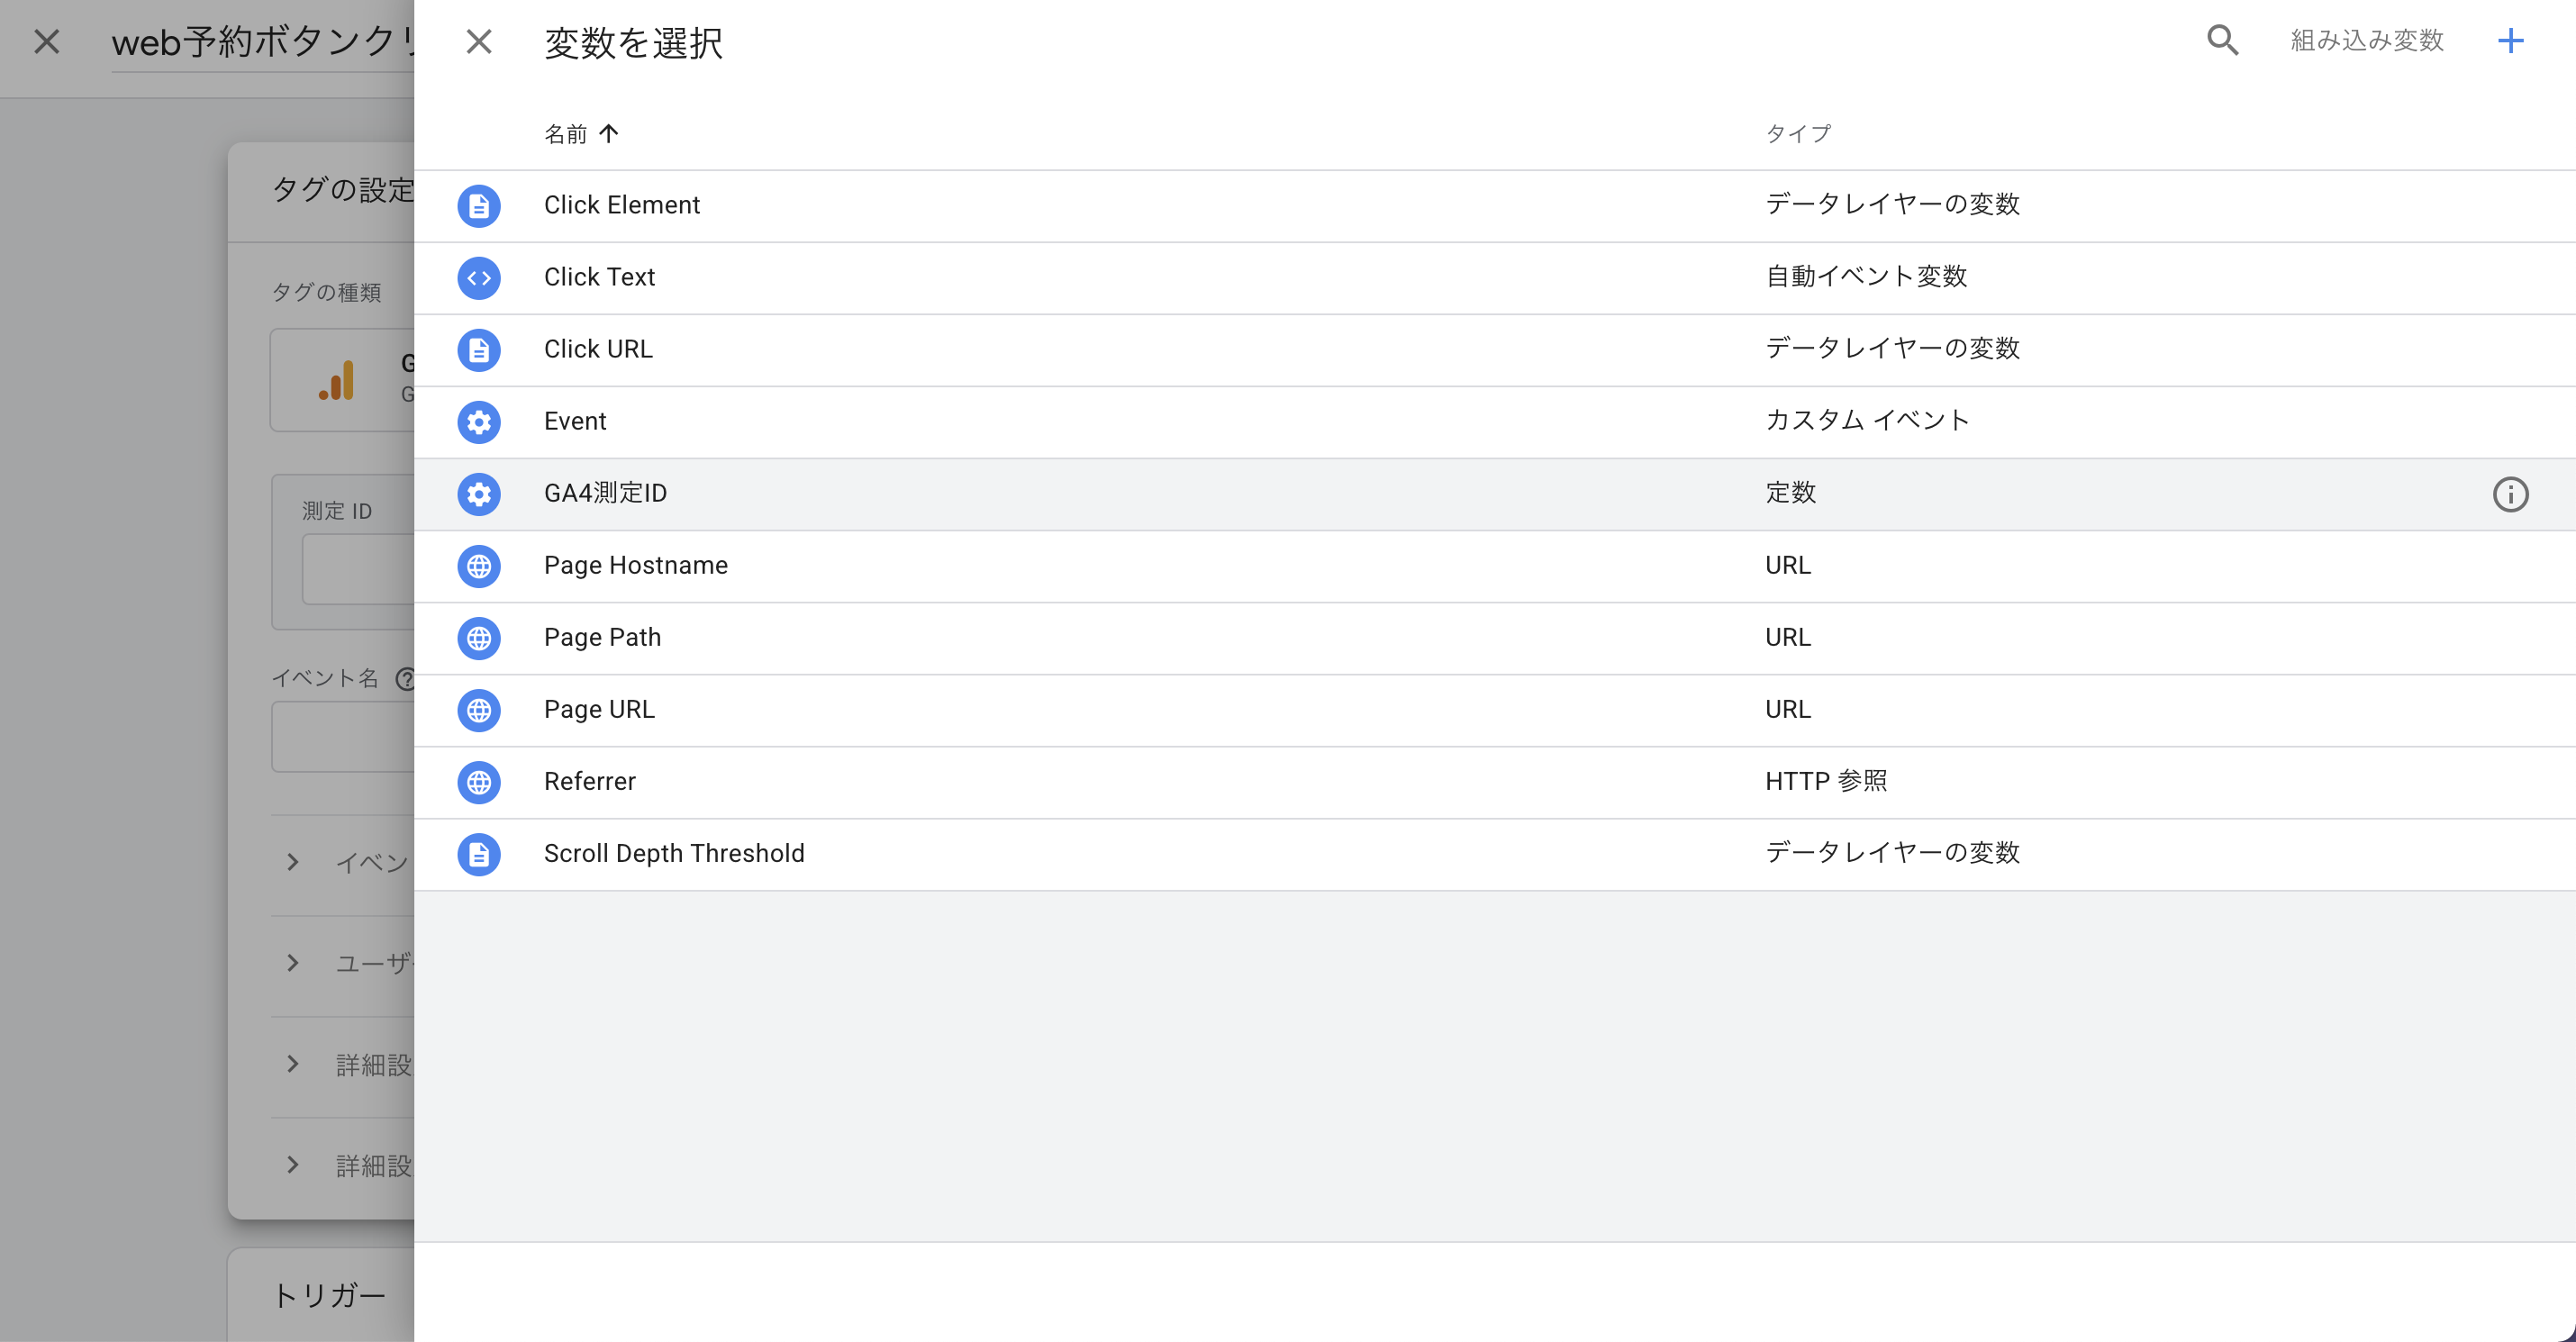Click the blue plus new variable icon
The height and width of the screenshot is (1342, 2576).
click(2510, 41)
